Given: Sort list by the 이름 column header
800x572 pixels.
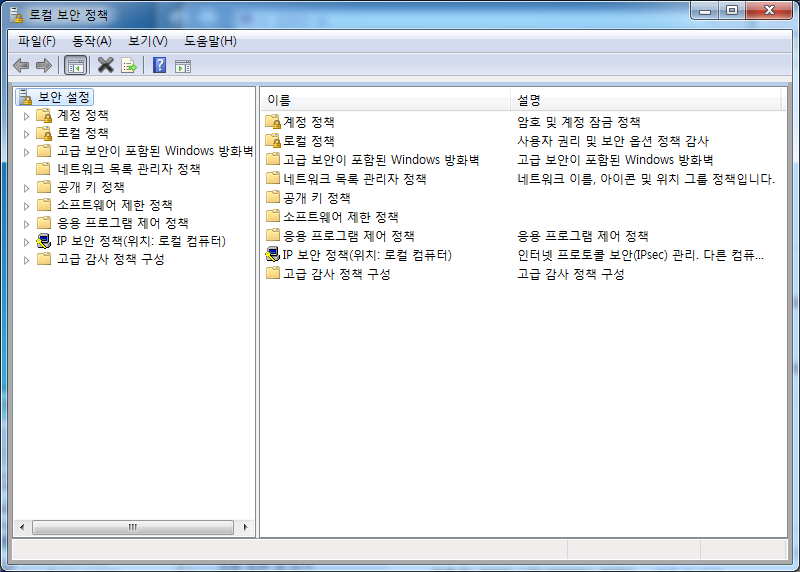Looking at the screenshot, I should coord(386,100).
